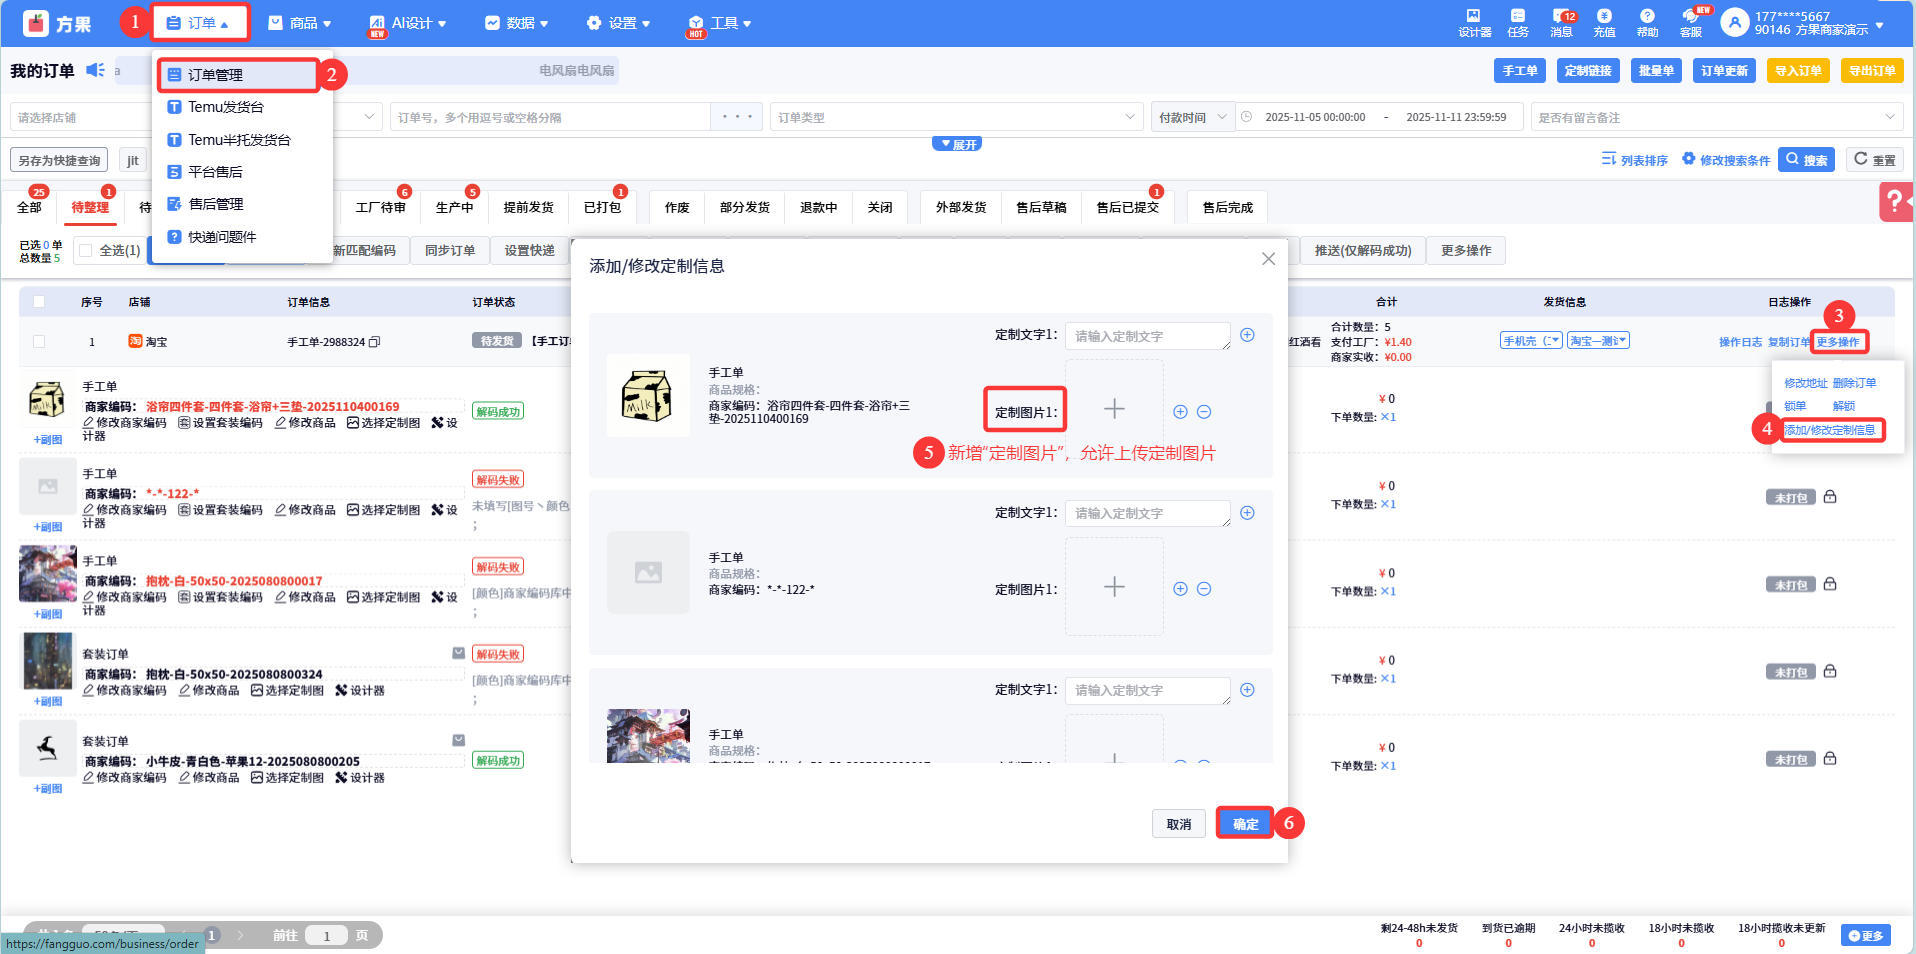The width and height of the screenshot is (1916, 954).
Task: Toggle the 全选(1) select-all checkbox
Action: [x=86, y=251]
